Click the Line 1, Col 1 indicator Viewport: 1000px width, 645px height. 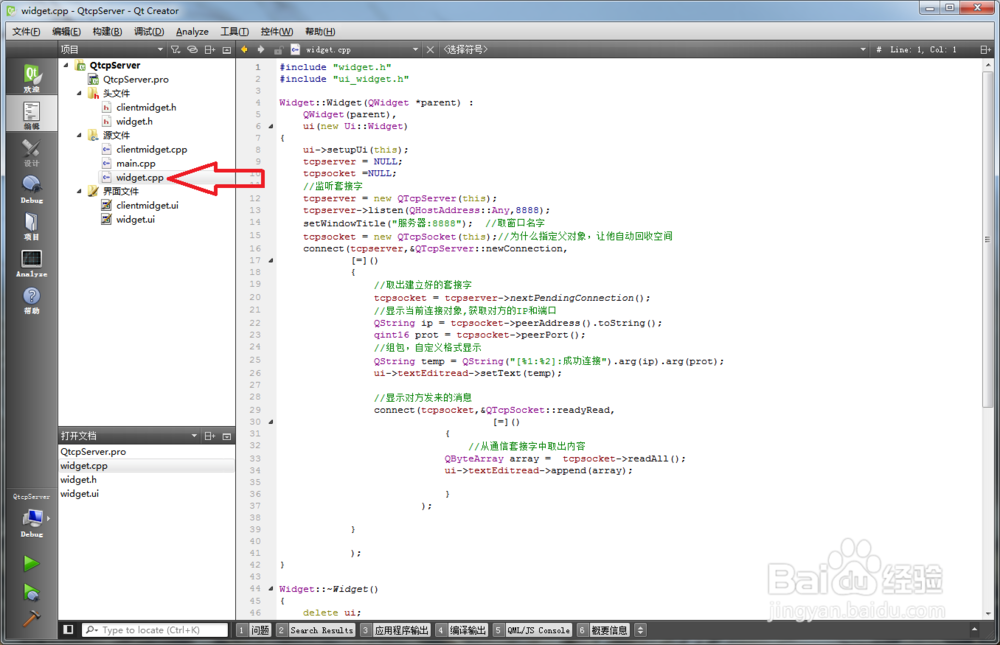coord(923,49)
